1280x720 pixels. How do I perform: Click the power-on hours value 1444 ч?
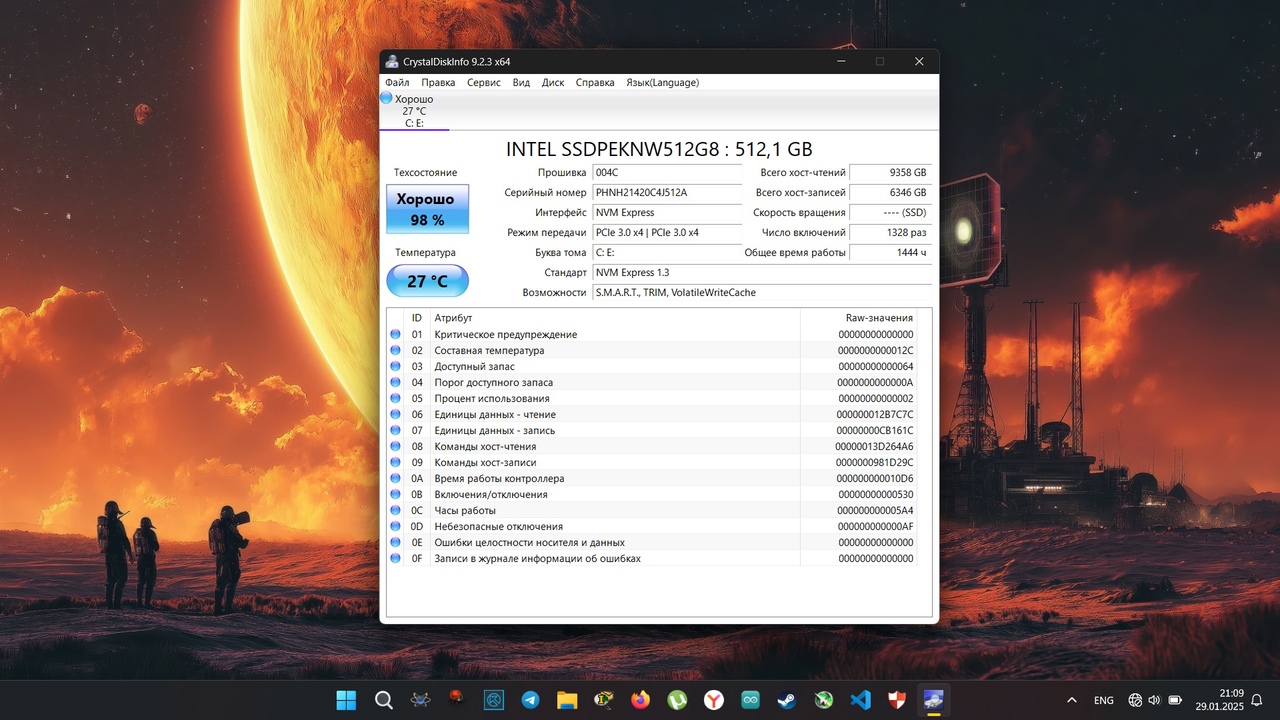pyautogui.click(x=890, y=252)
